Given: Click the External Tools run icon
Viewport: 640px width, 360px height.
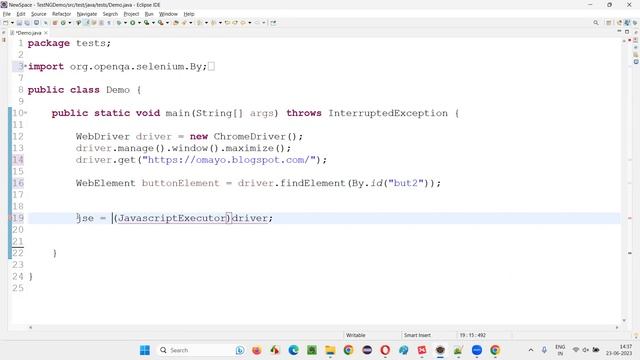Looking at the screenshot, I should point(160,23).
